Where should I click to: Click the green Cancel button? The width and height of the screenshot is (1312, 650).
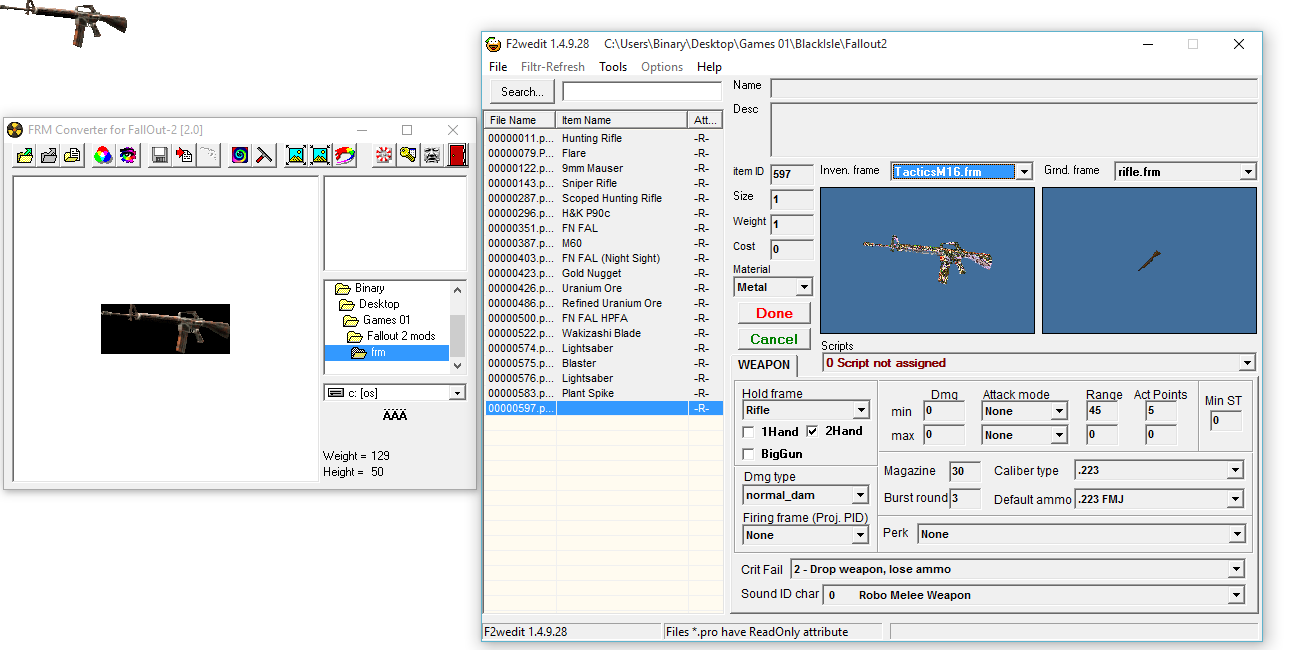pyautogui.click(x=774, y=339)
